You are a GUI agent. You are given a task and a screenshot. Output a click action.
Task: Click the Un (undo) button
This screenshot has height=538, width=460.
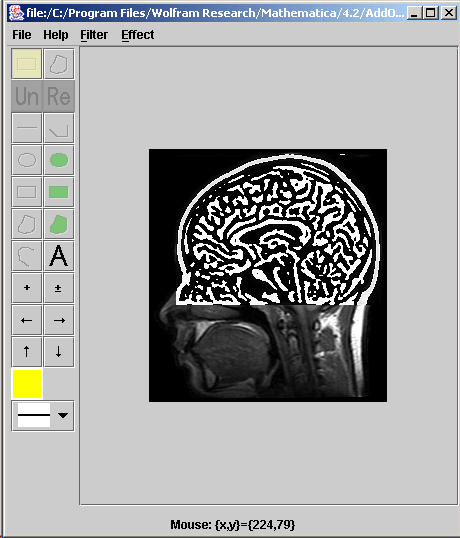coord(27,96)
